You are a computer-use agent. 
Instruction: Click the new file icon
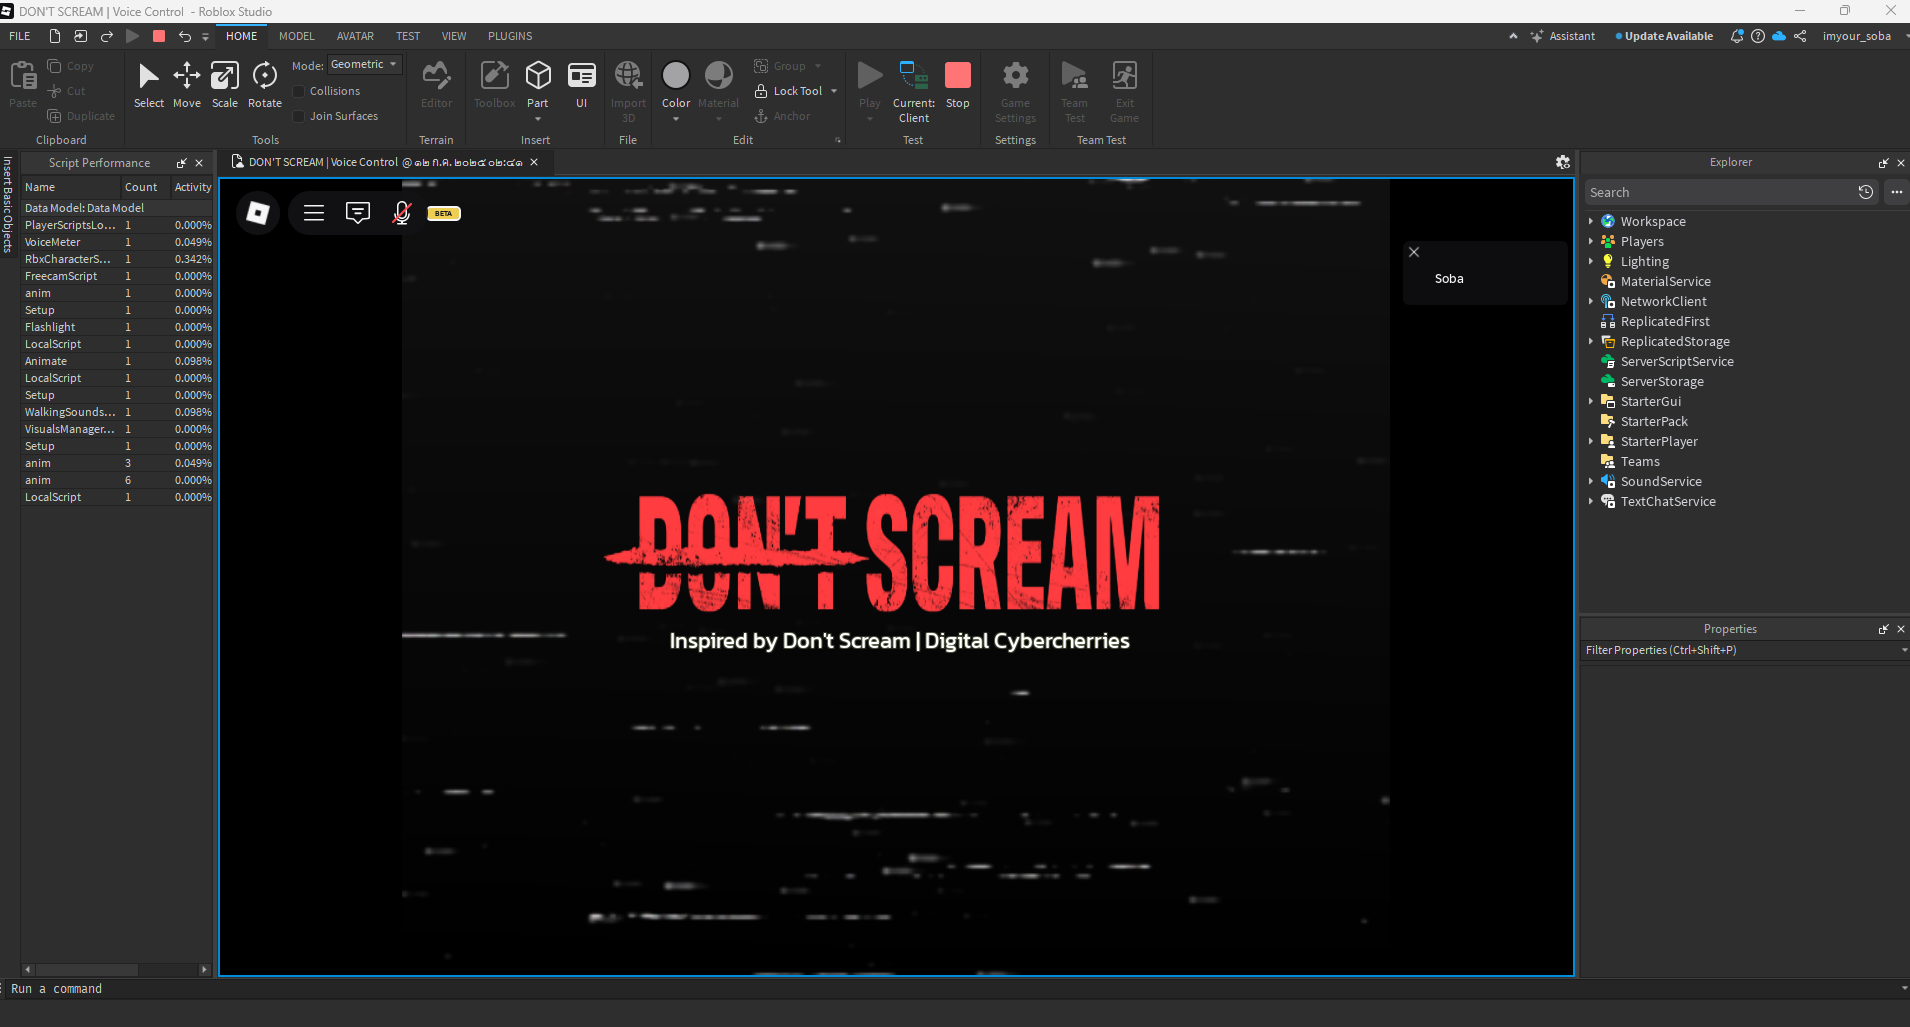click(55, 36)
